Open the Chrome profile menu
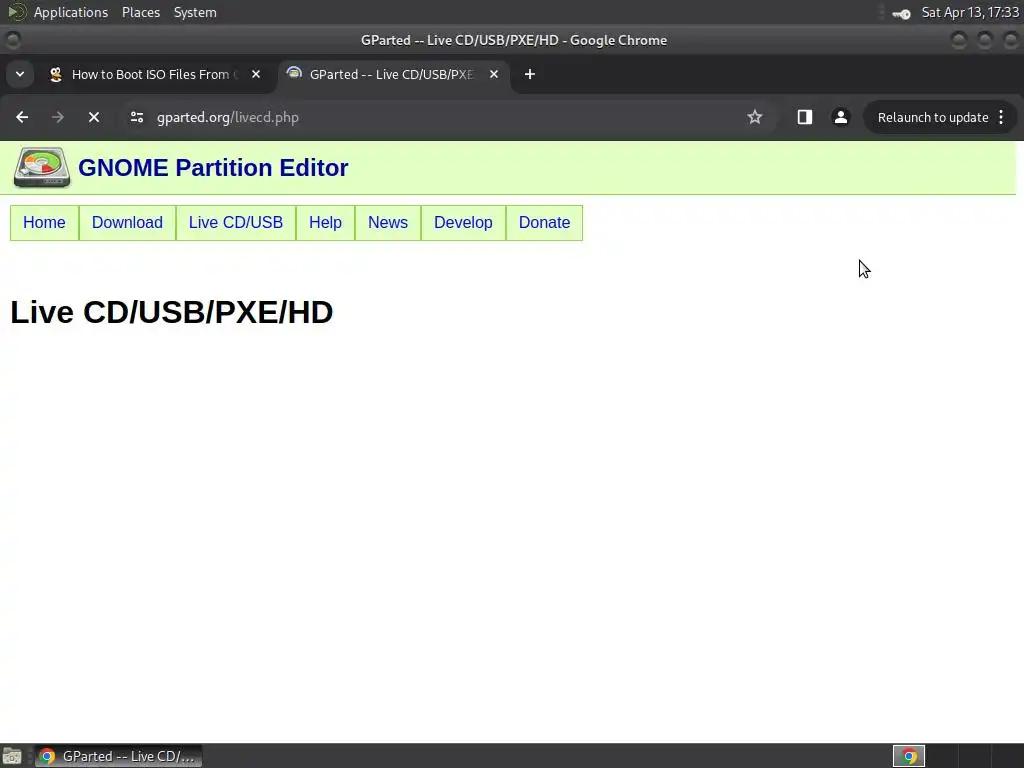Screen dimensions: 1024x768 [x=840, y=118]
